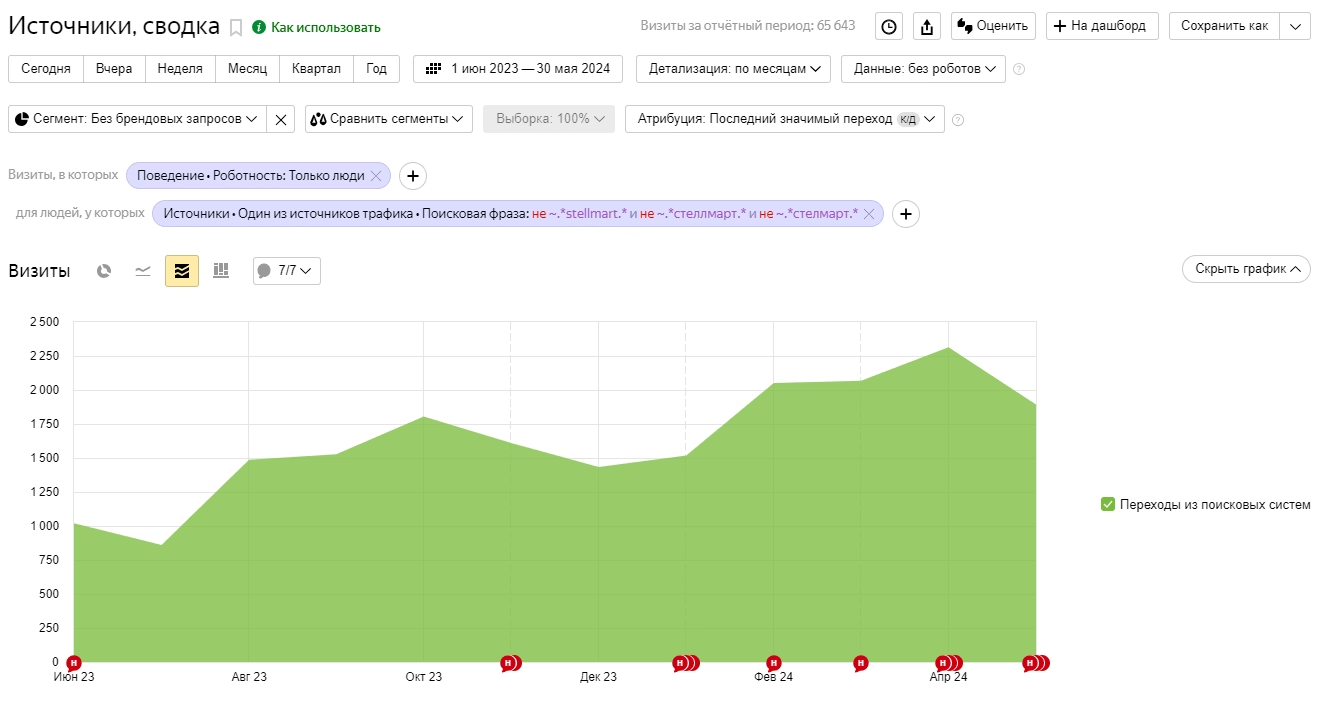
Task: Open the 'Детализация: по месяцам' dropdown
Action: point(733,69)
